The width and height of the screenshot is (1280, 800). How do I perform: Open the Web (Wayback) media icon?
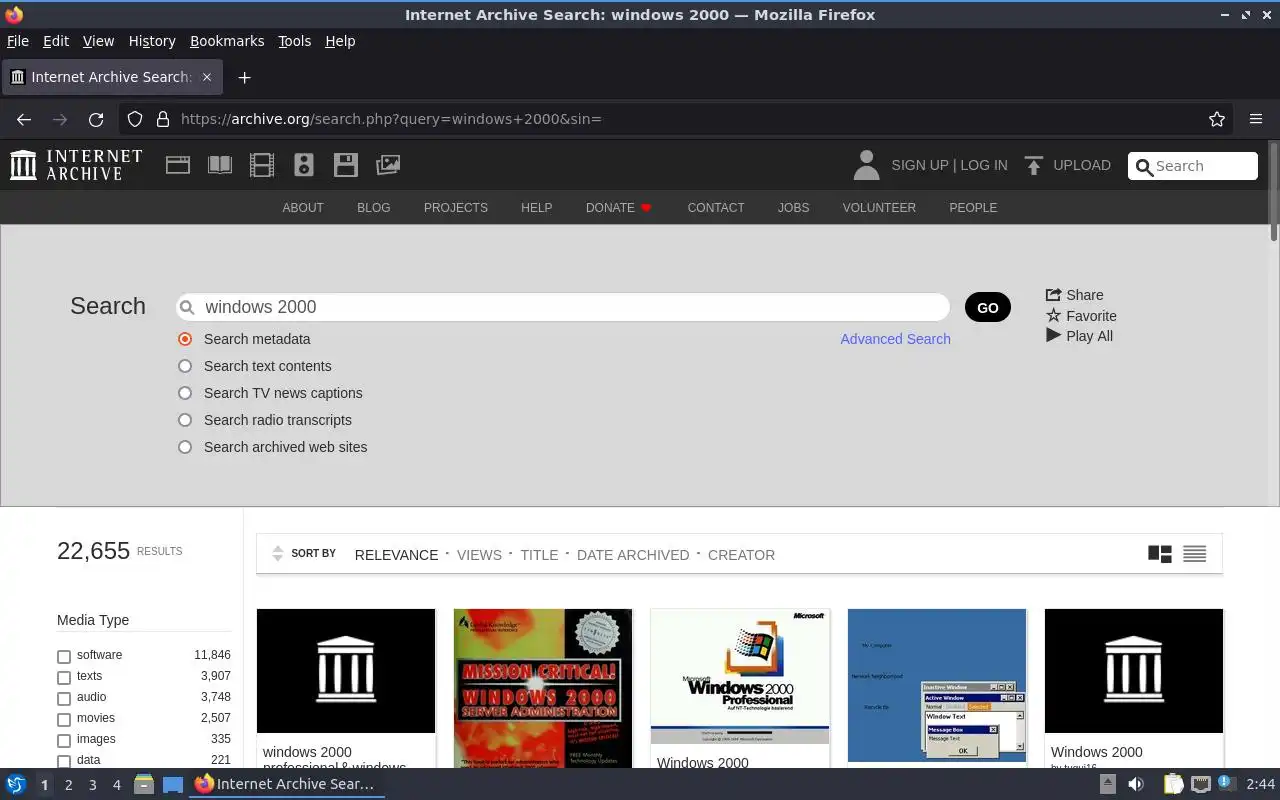(x=178, y=165)
